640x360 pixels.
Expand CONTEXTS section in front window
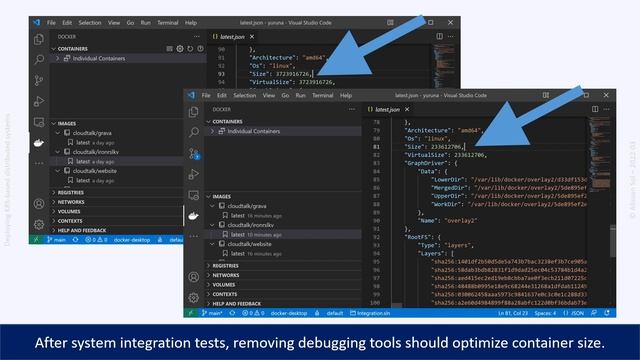[283, 294]
